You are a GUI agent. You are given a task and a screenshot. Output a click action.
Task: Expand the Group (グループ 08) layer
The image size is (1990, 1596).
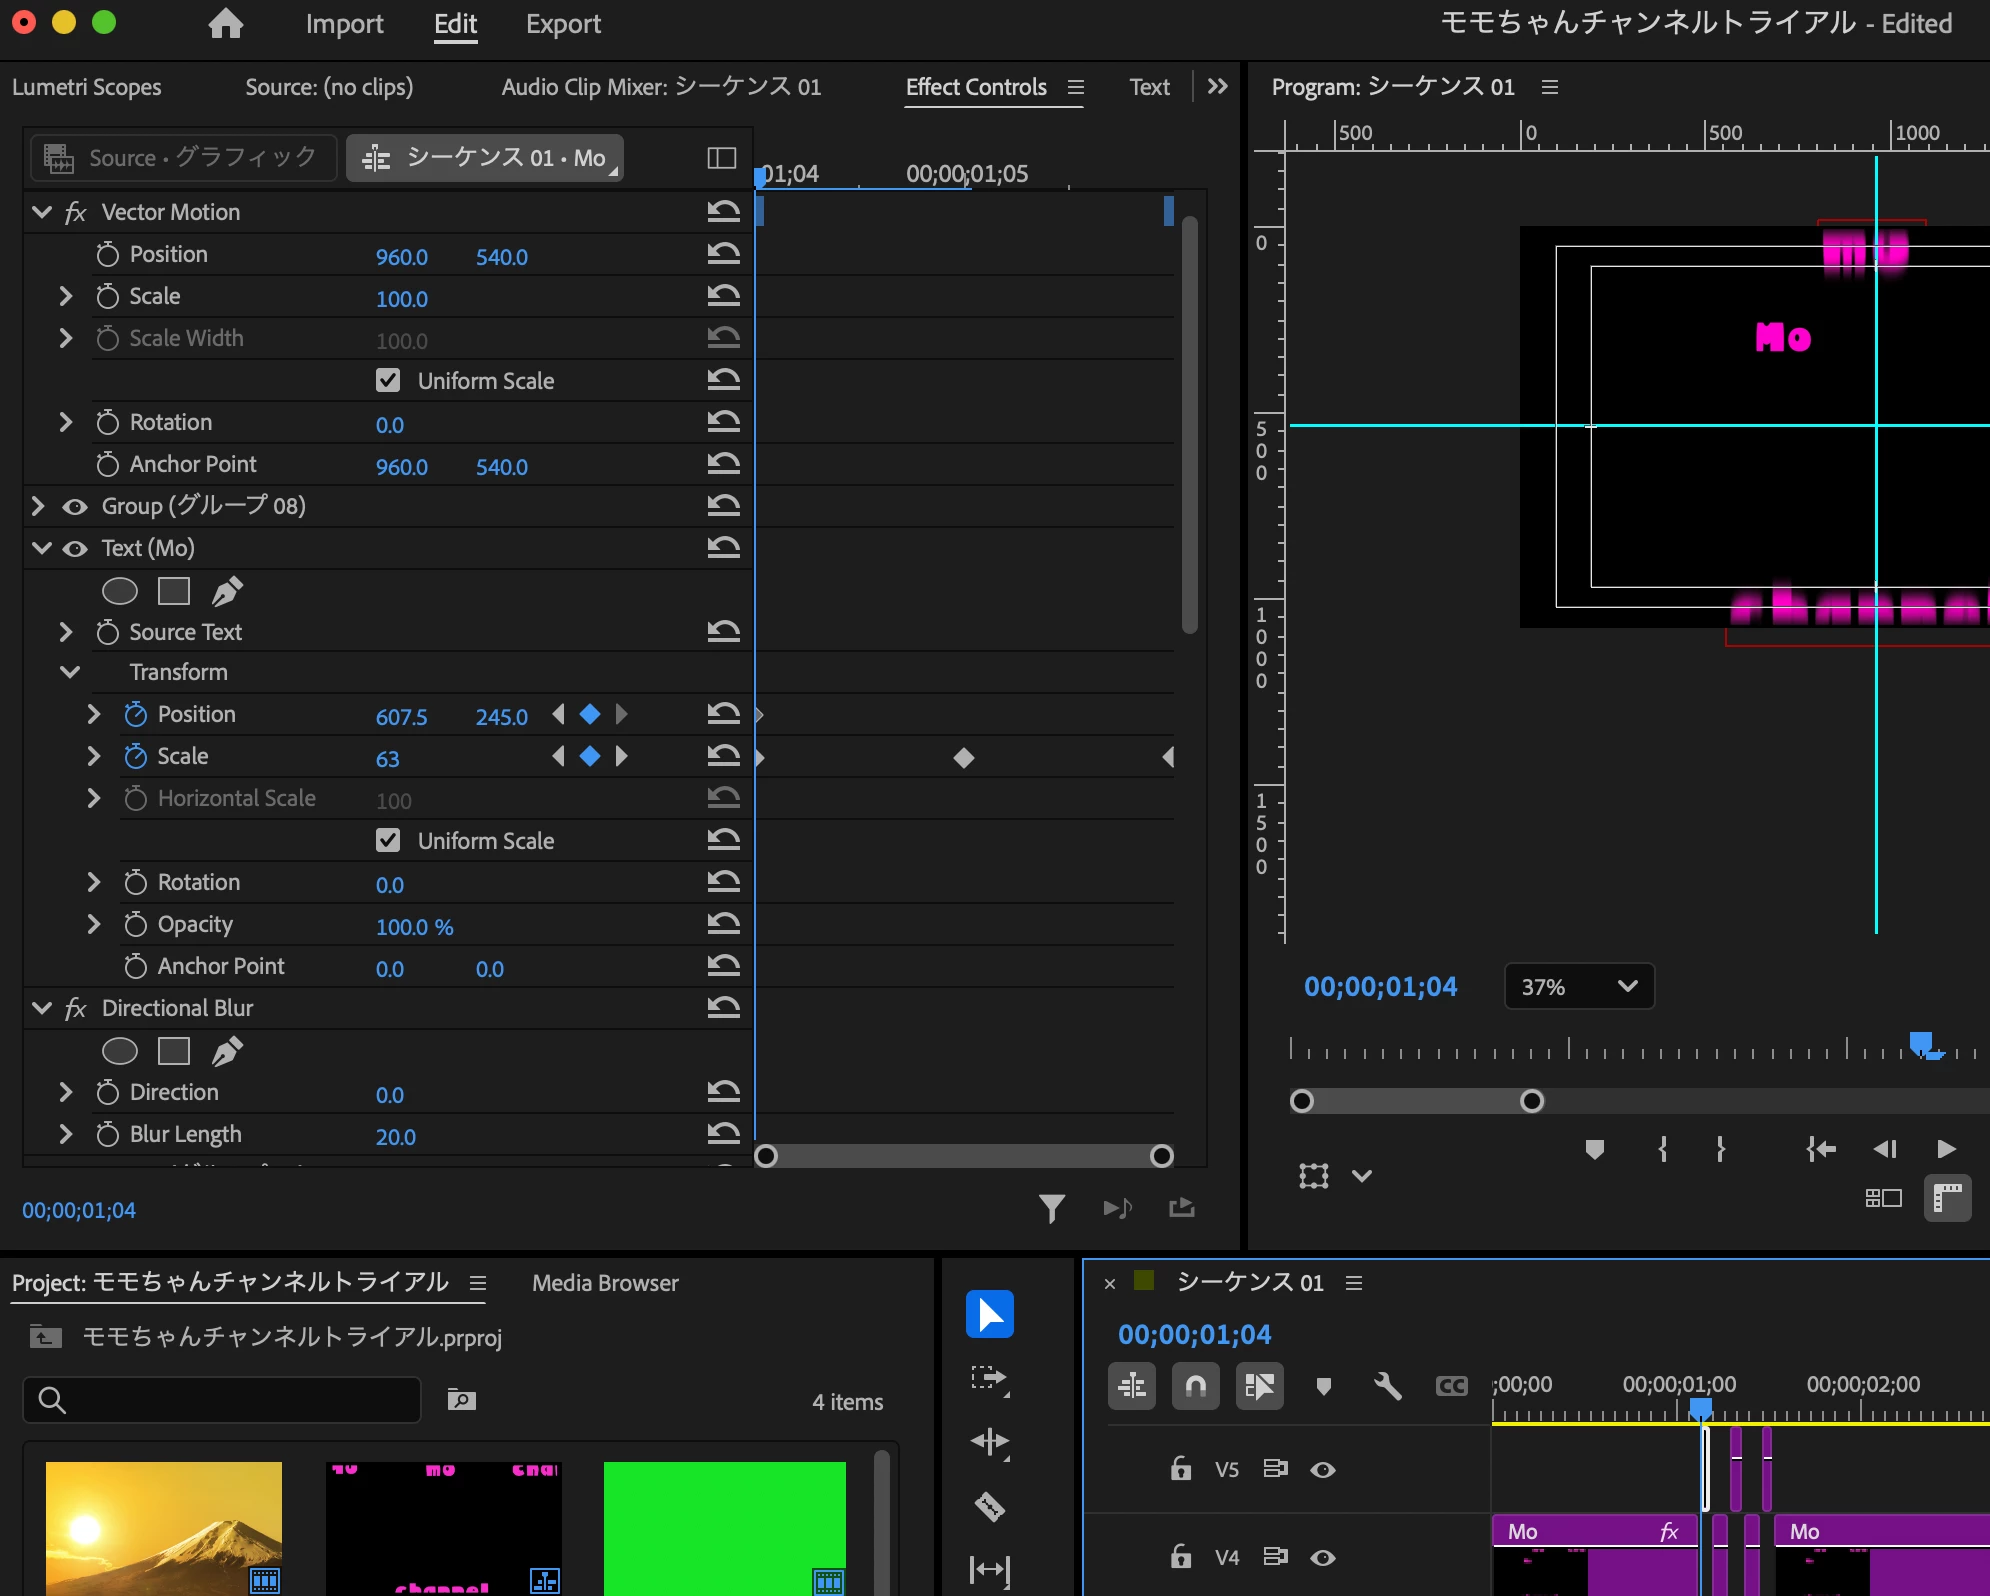click(x=38, y=506)
